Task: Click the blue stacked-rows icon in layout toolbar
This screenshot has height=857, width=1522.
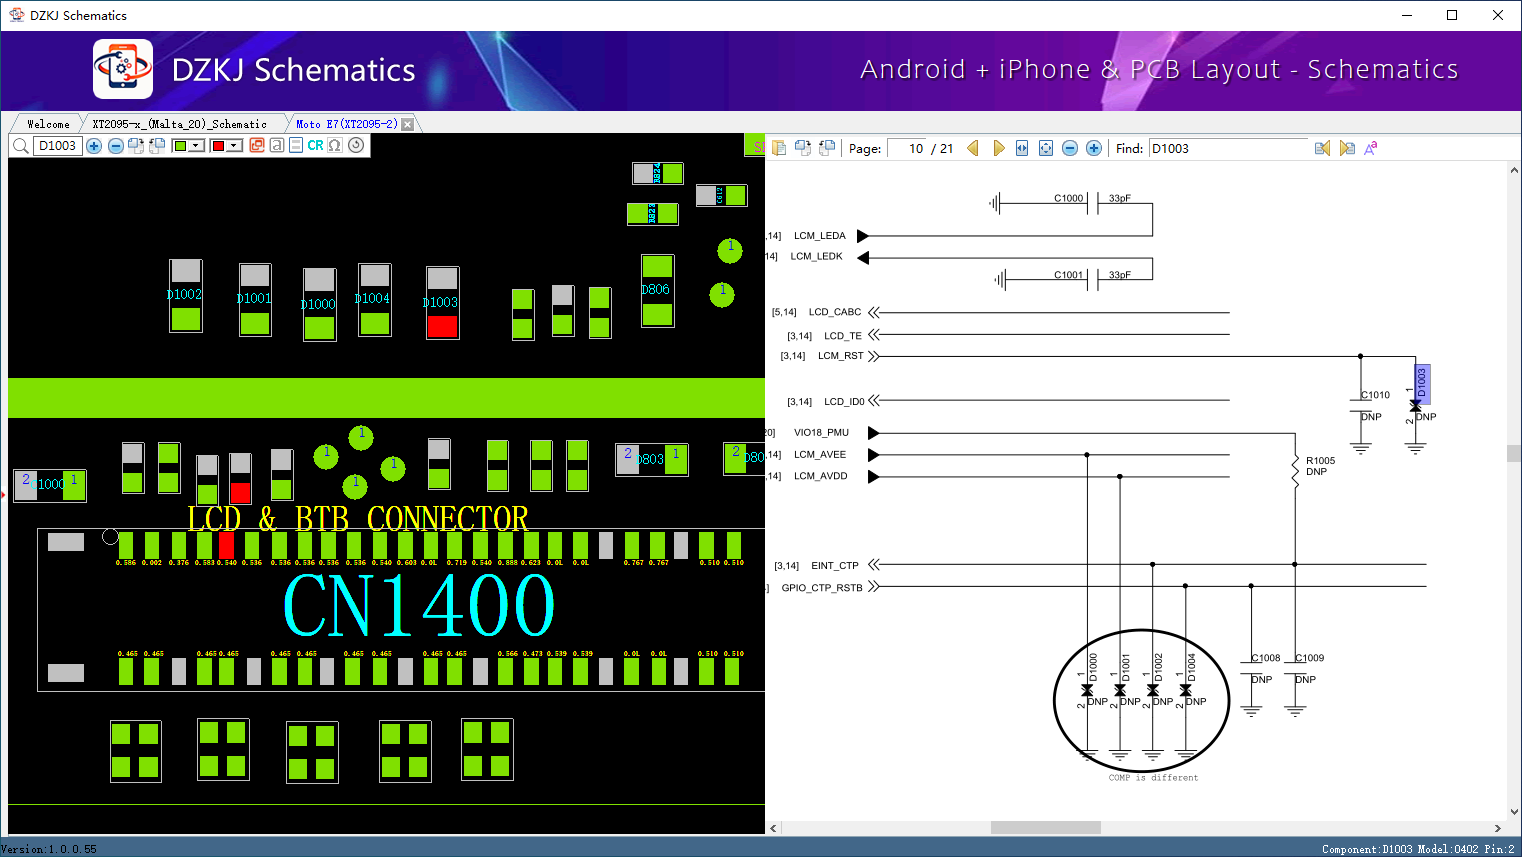Action: pos(296,146)
